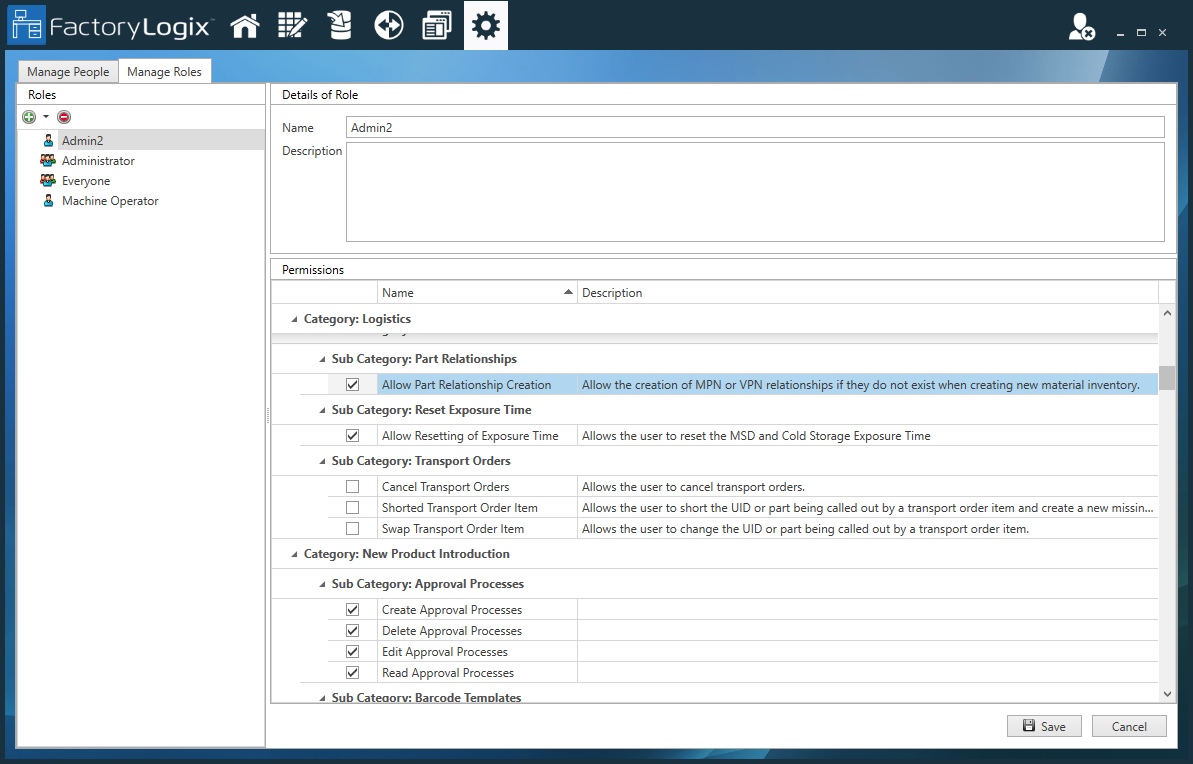Open the Logistics materials module icon

pyautogui.click(x=340, y=24)
